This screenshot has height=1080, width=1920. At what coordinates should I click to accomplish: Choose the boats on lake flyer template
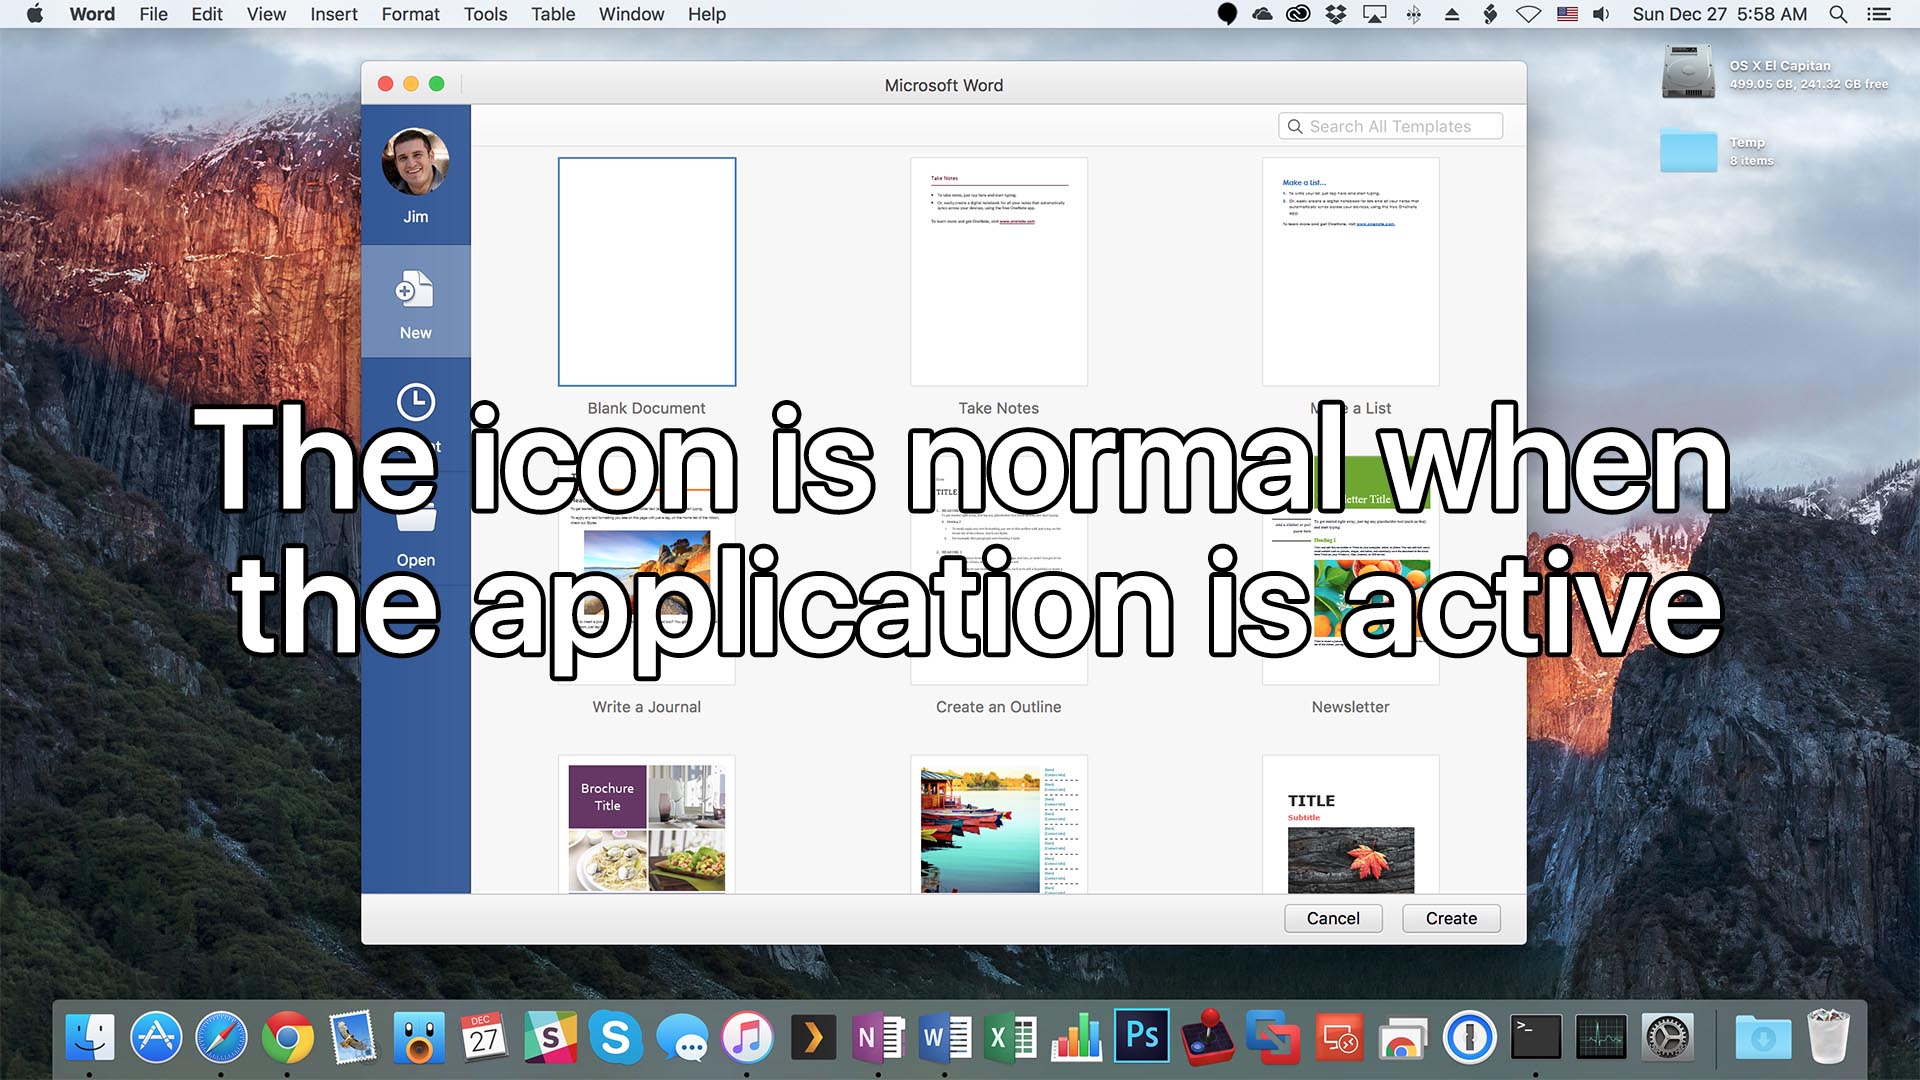click(x=998, y=825)
